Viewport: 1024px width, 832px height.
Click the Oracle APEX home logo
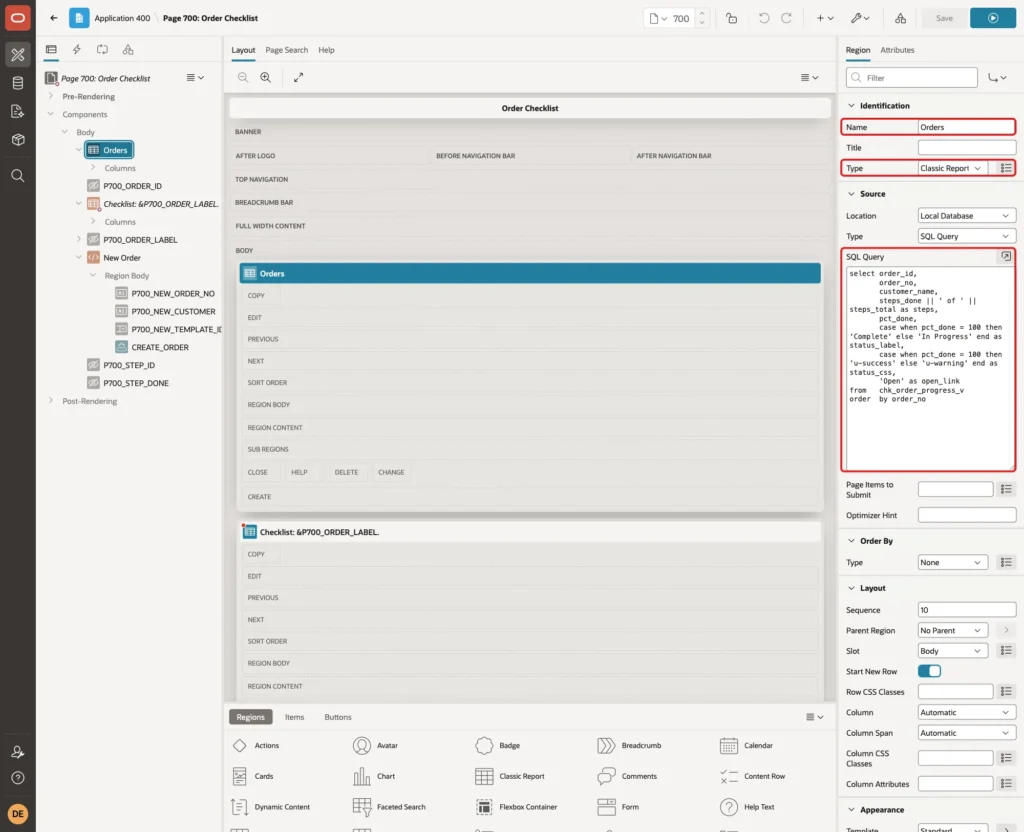click(18, 18)
